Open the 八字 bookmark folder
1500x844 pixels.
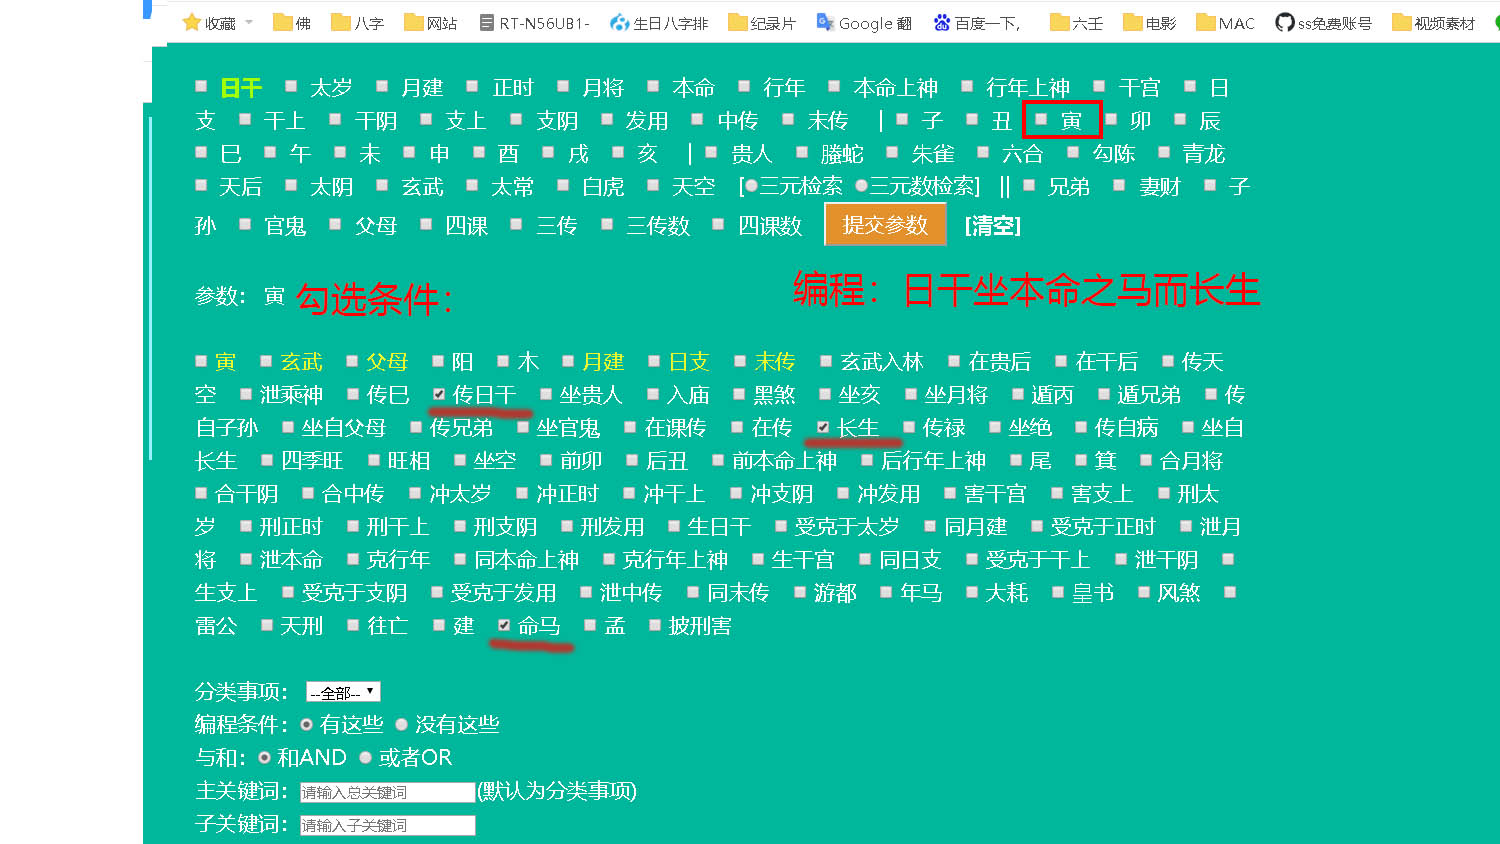coord(357,22)
